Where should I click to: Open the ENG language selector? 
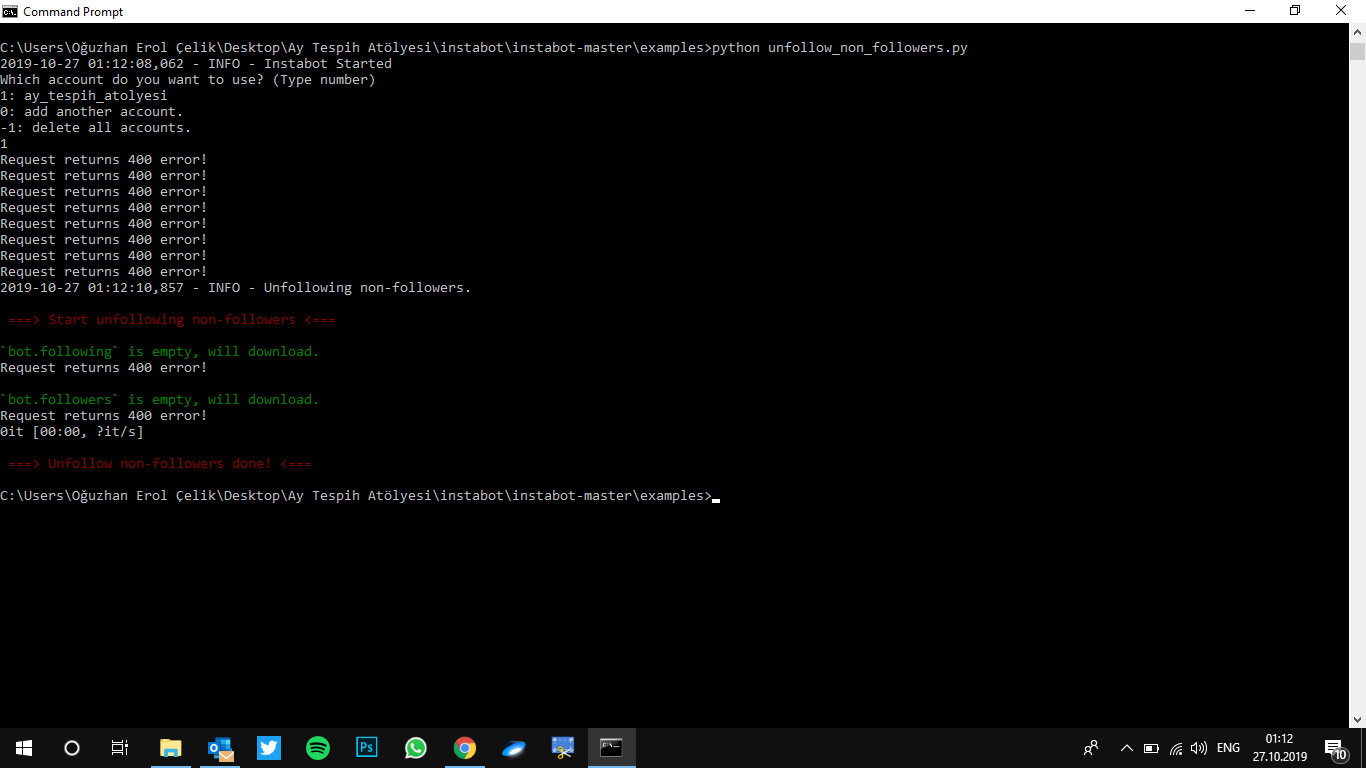pos(1228,747)
